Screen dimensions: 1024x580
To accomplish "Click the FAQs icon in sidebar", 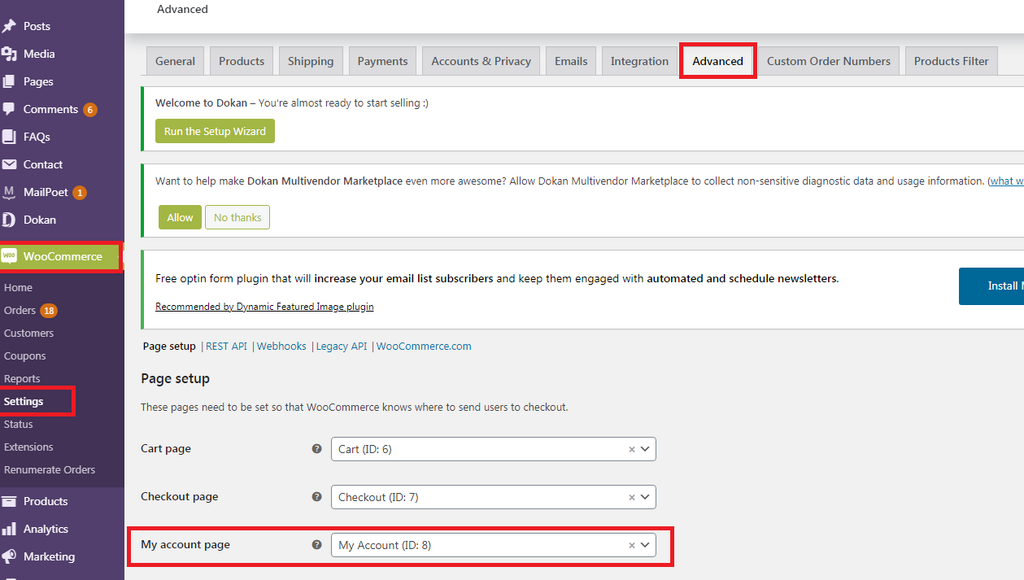I will click(x=8, y=137).
